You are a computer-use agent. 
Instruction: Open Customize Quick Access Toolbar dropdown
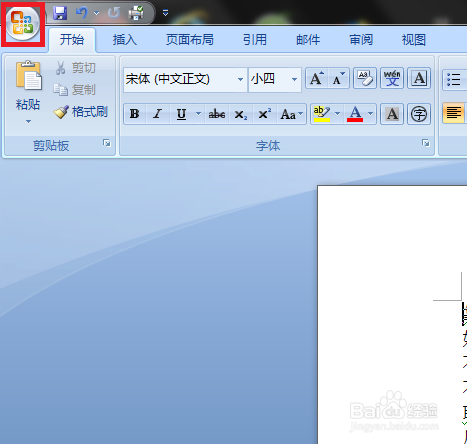click(165, 13)
